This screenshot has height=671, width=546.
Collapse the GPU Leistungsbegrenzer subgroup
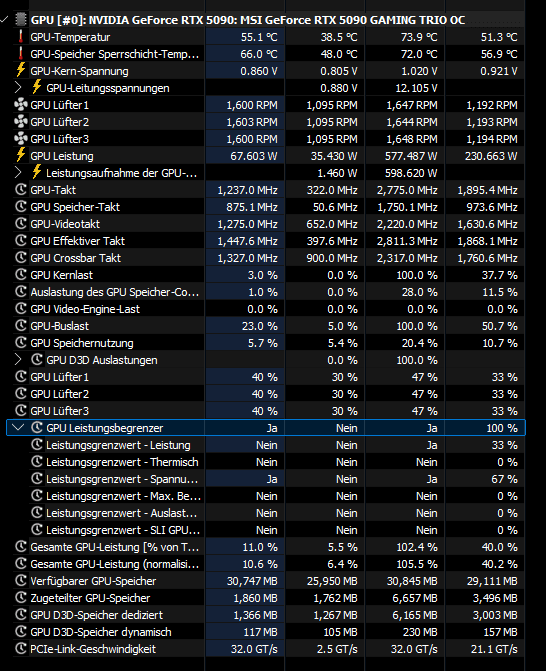18,428
